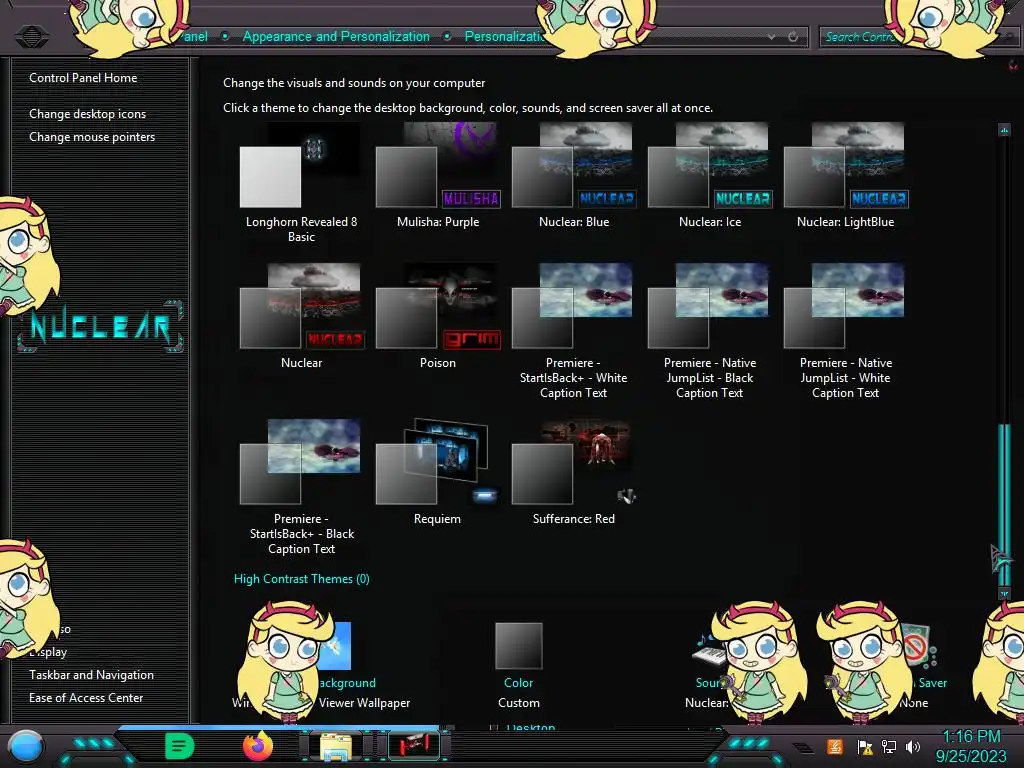
Task: Select Premiere Native JumpList Black Caption theme
Action: pos(710,331)
